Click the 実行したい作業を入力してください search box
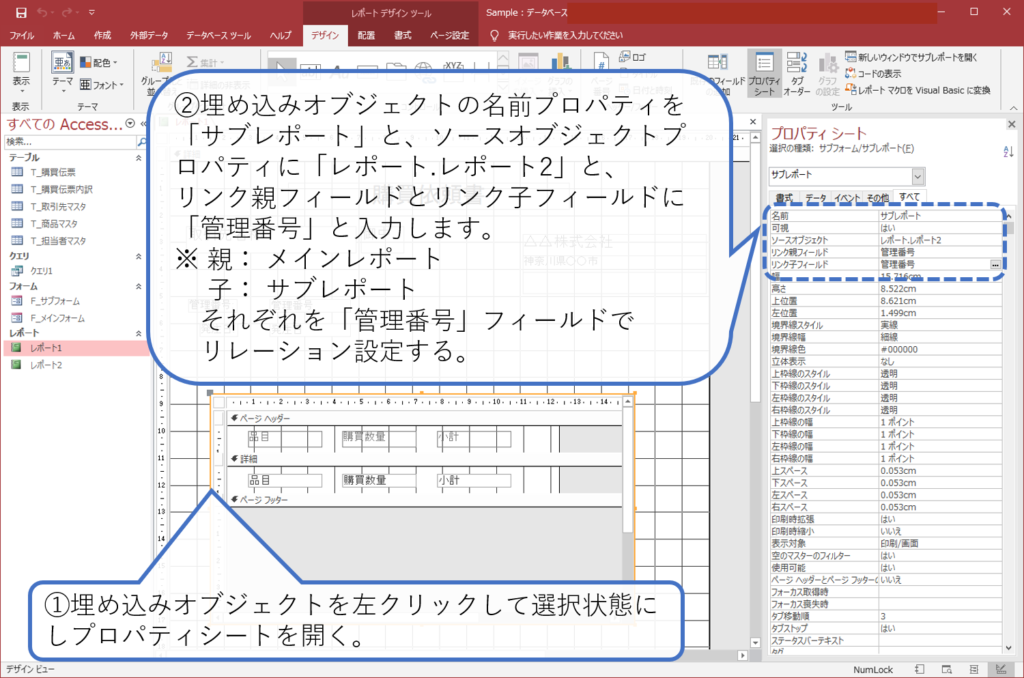 click(x=566, y=35)
